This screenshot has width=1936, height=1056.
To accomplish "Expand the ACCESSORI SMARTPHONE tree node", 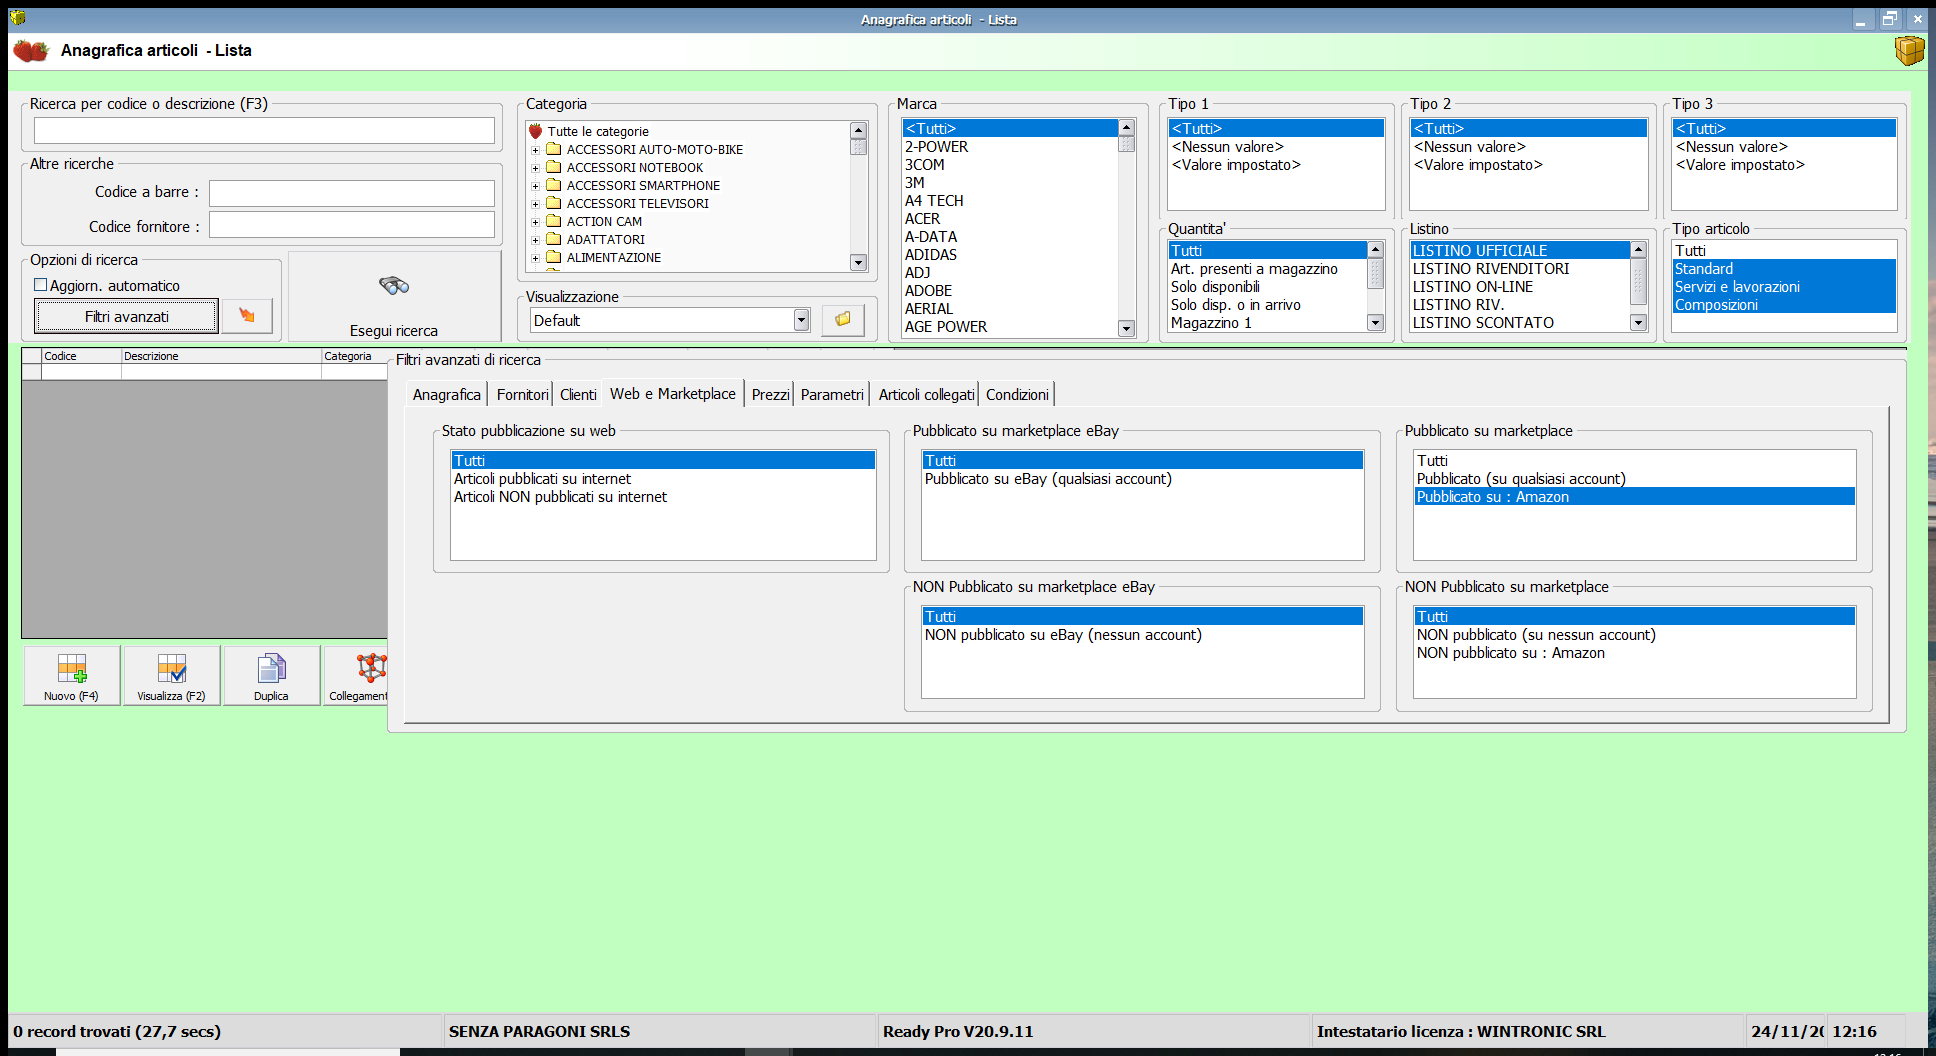I will [535, 186].
